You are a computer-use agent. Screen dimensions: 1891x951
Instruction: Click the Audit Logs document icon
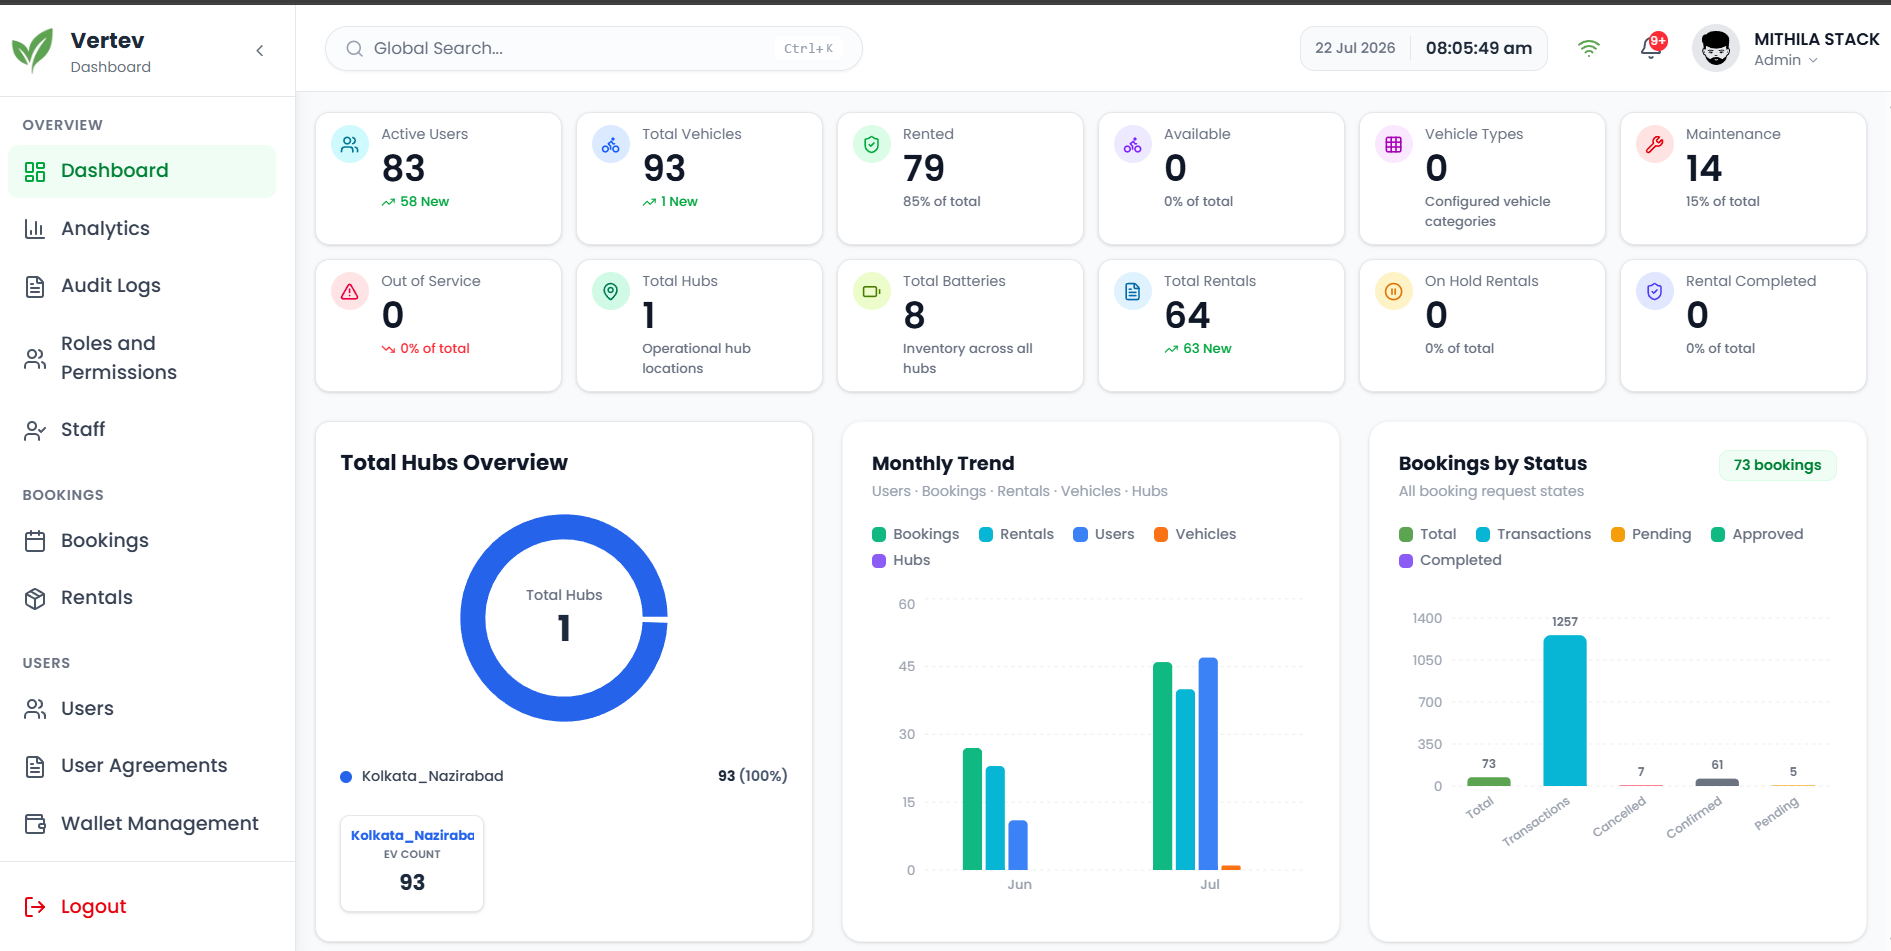pyautogui.click(x=35, y=287)
